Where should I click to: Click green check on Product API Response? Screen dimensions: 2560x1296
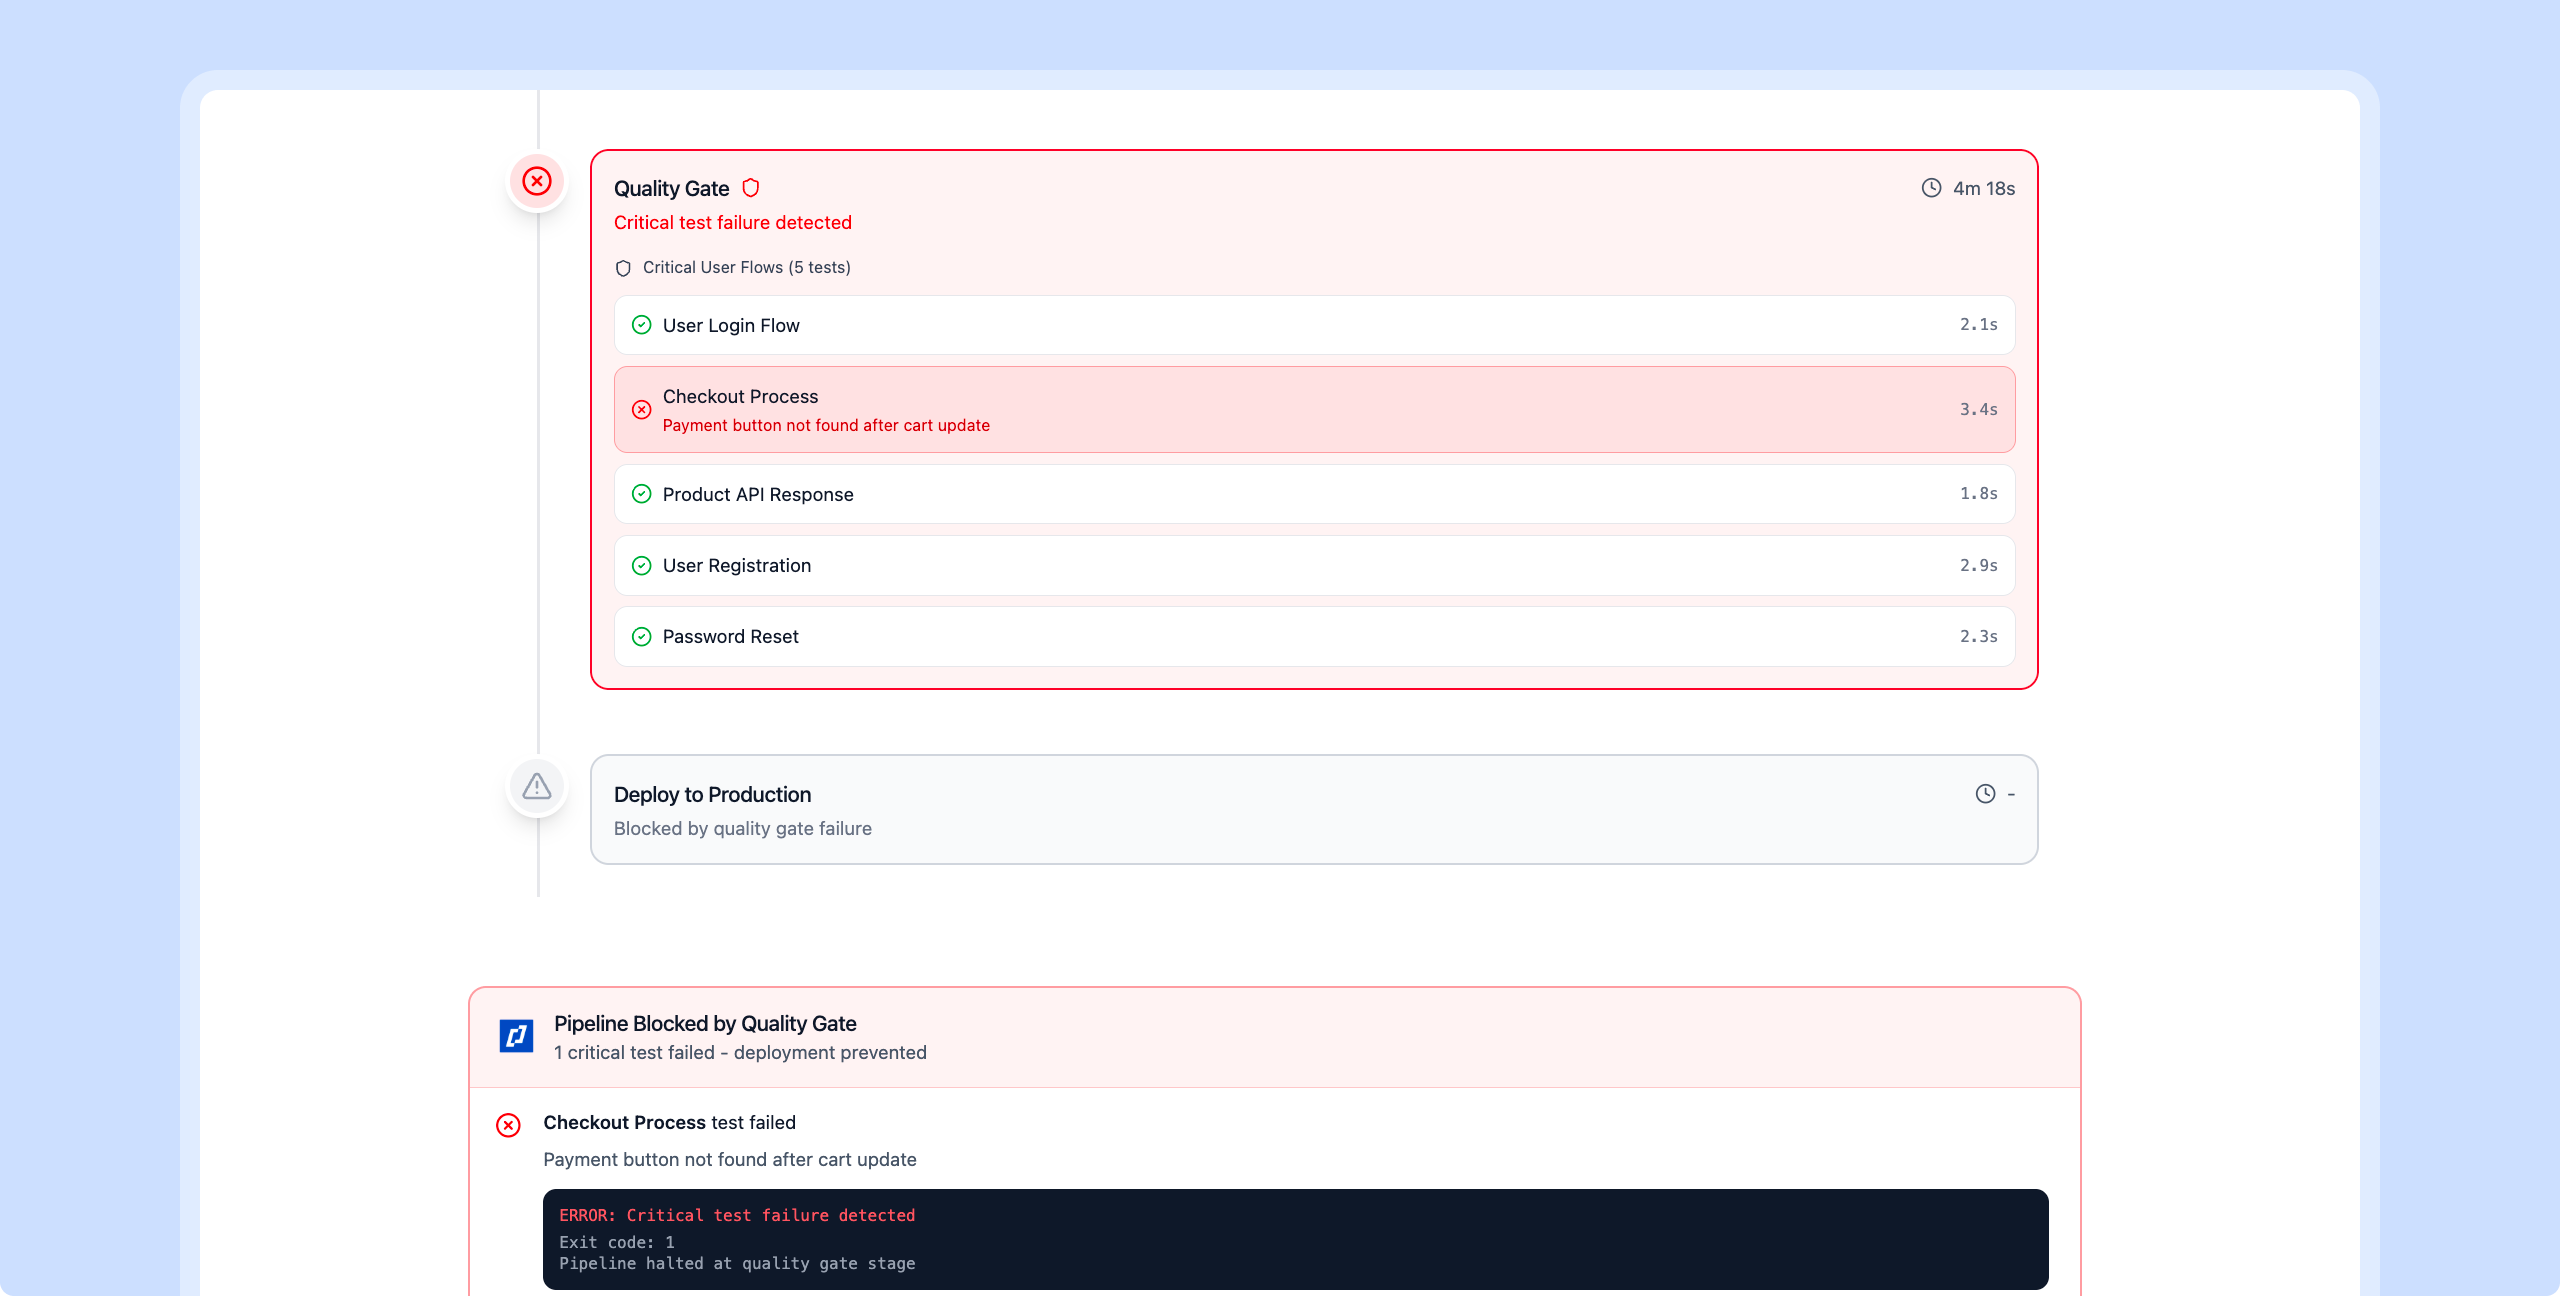642,494
